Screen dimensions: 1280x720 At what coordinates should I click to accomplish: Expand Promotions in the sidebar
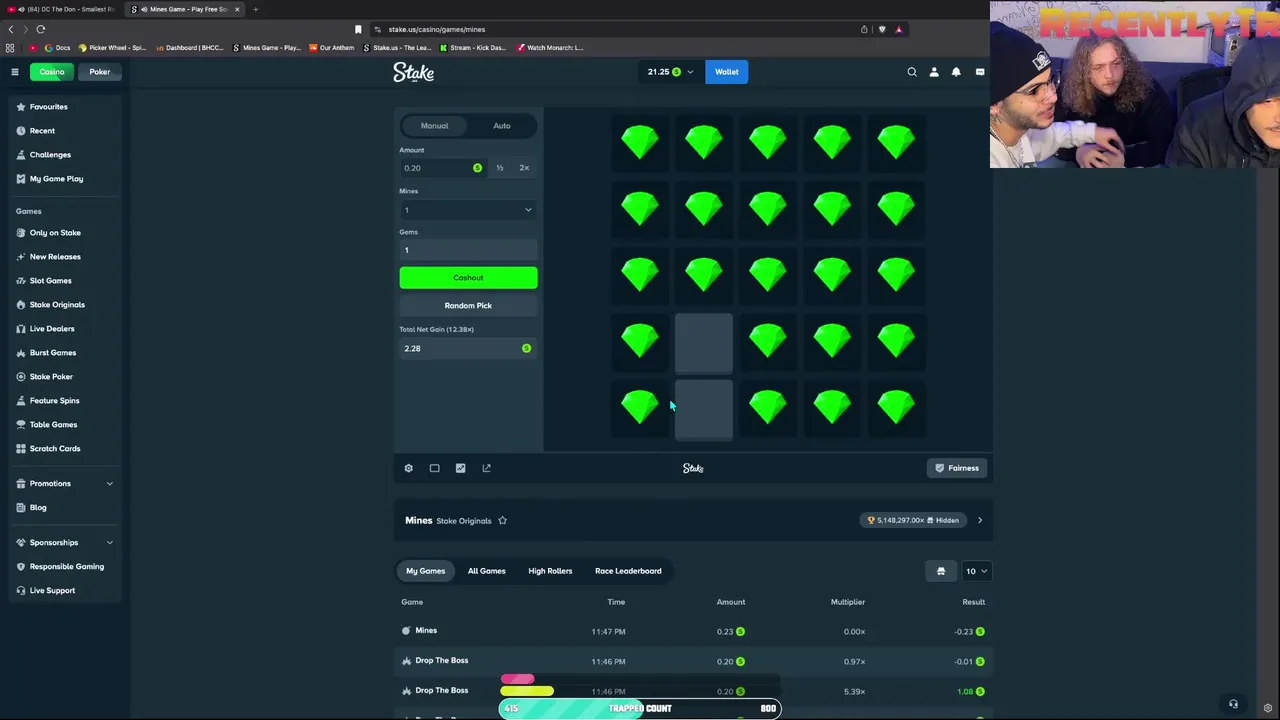64,484
